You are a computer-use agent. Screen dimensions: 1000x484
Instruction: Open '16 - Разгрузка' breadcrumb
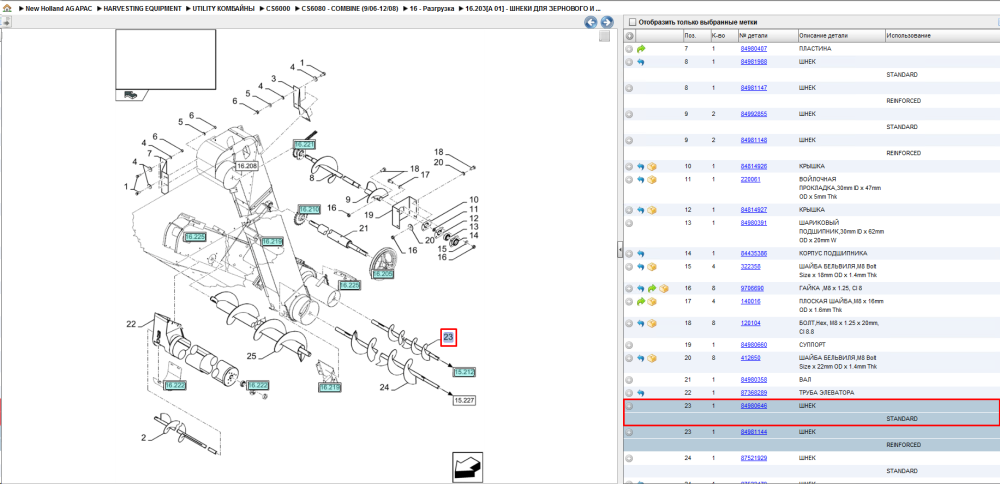coord(432,9)
